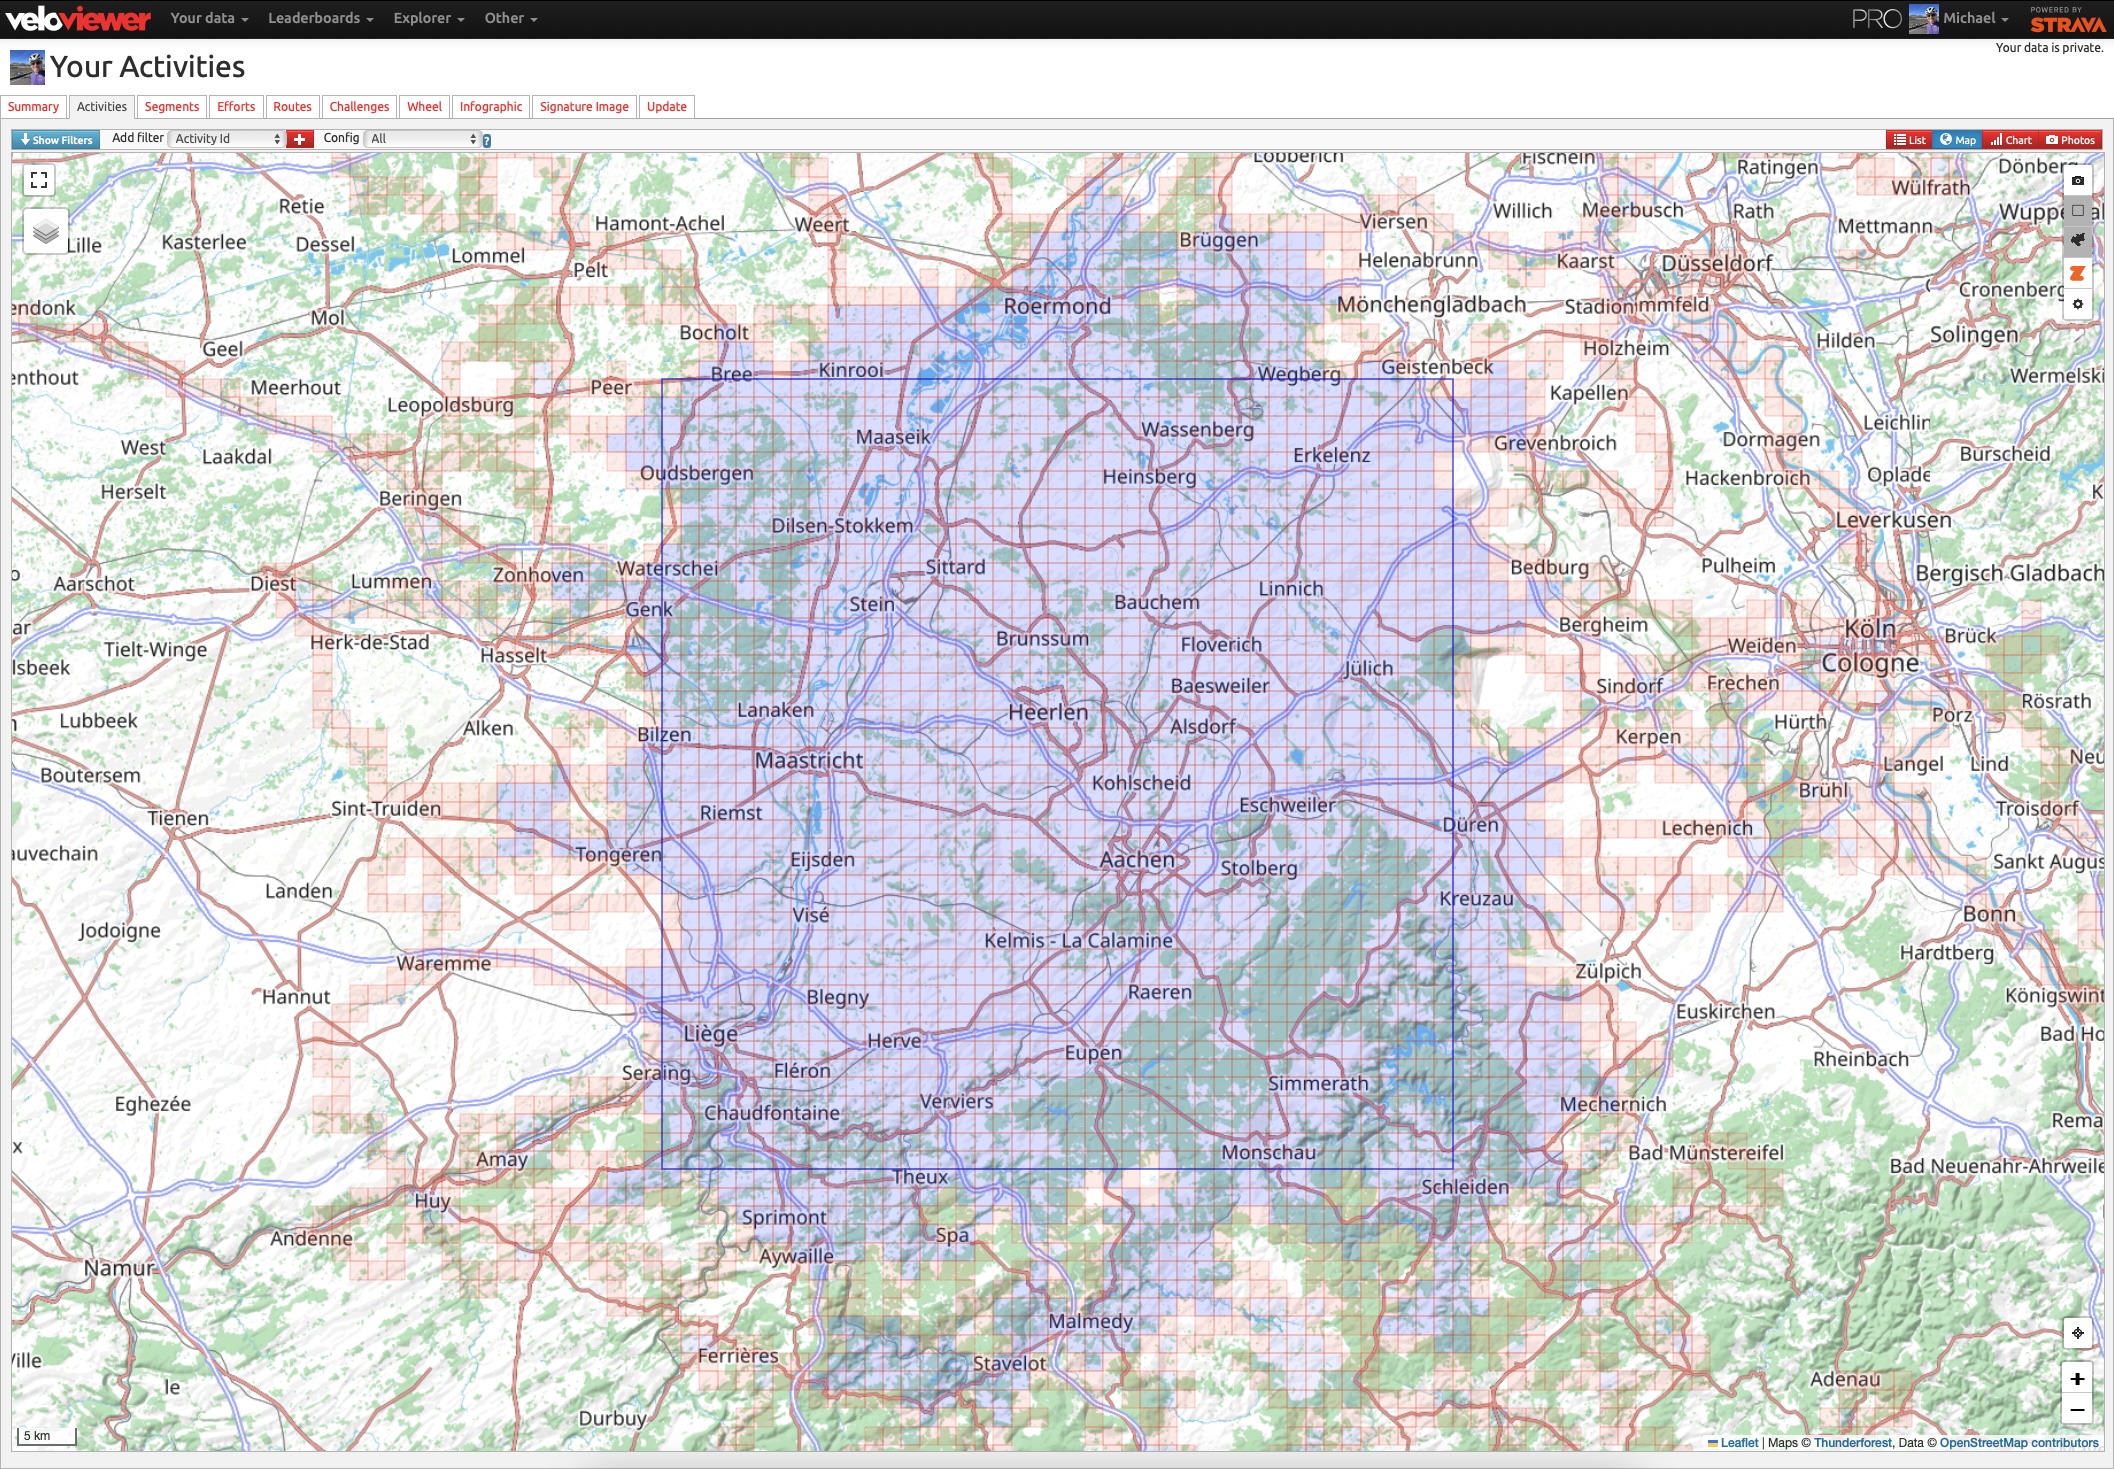2114x1469 pixels.
Task: Open the Config All dropdown
Action: point(423,139)
